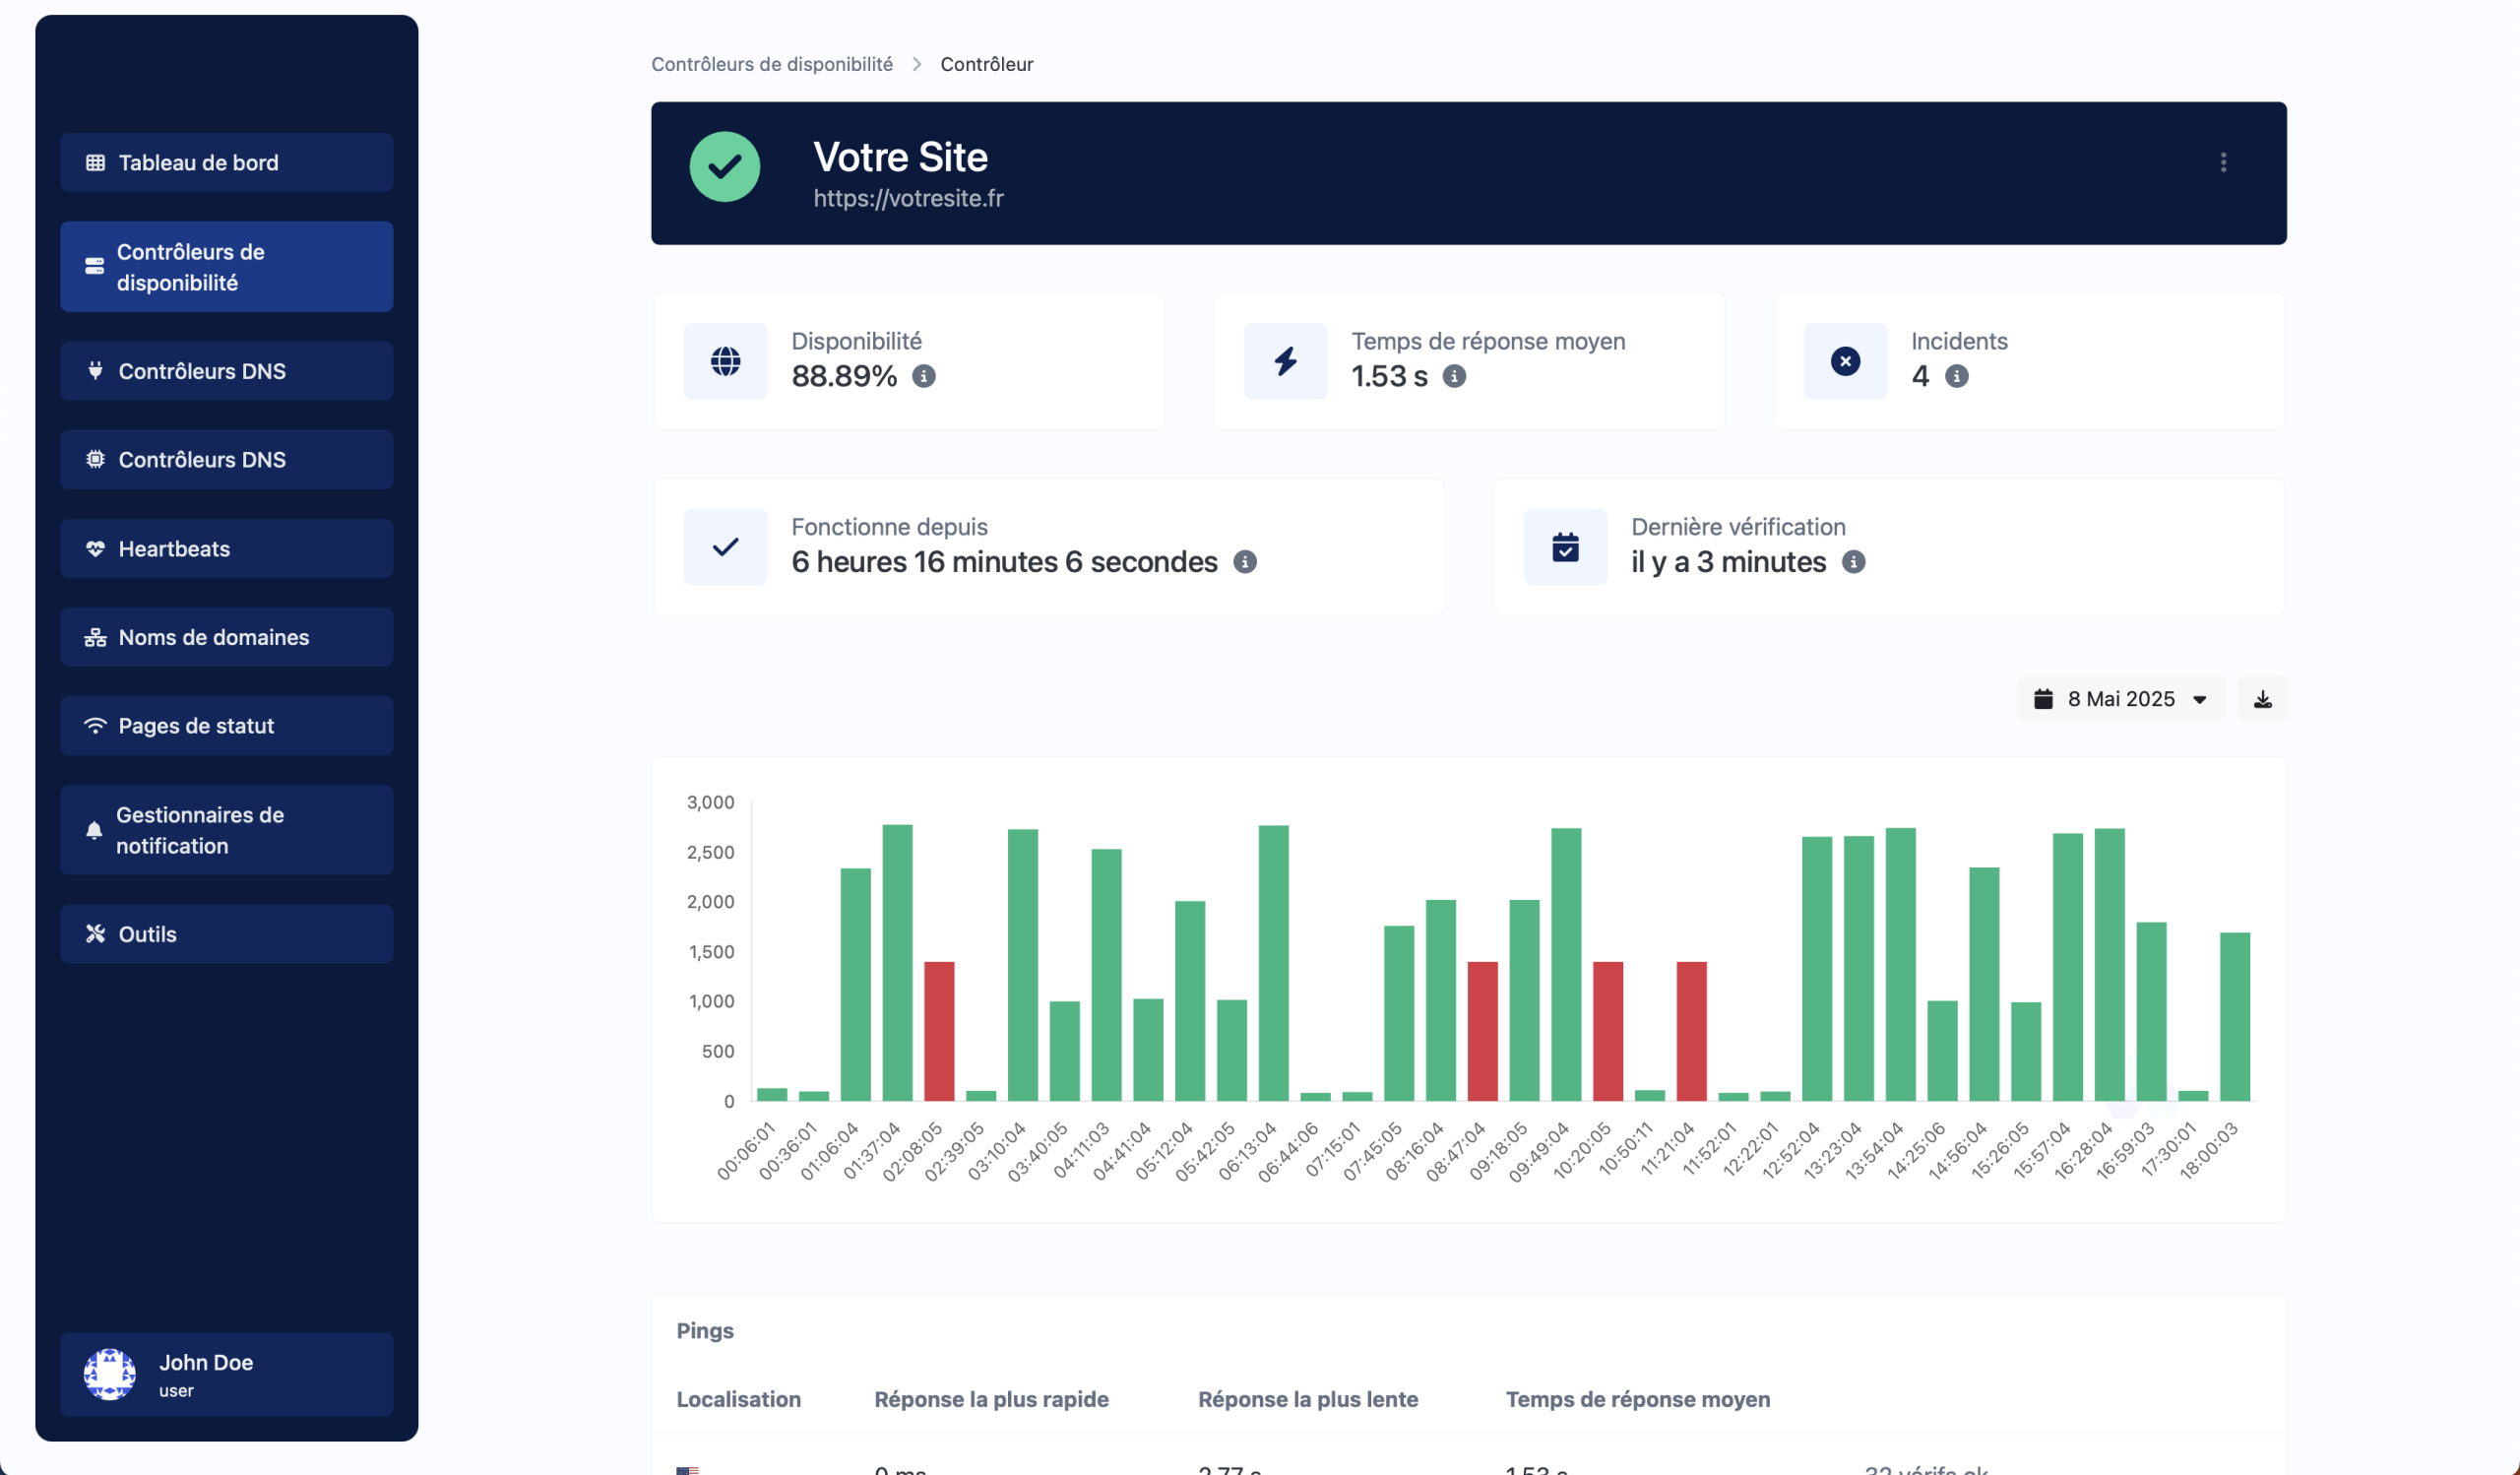Click the Contrôleurs DNS plug icon item
Screen dimensions: 2520x1475
click(x=226, y=371)
